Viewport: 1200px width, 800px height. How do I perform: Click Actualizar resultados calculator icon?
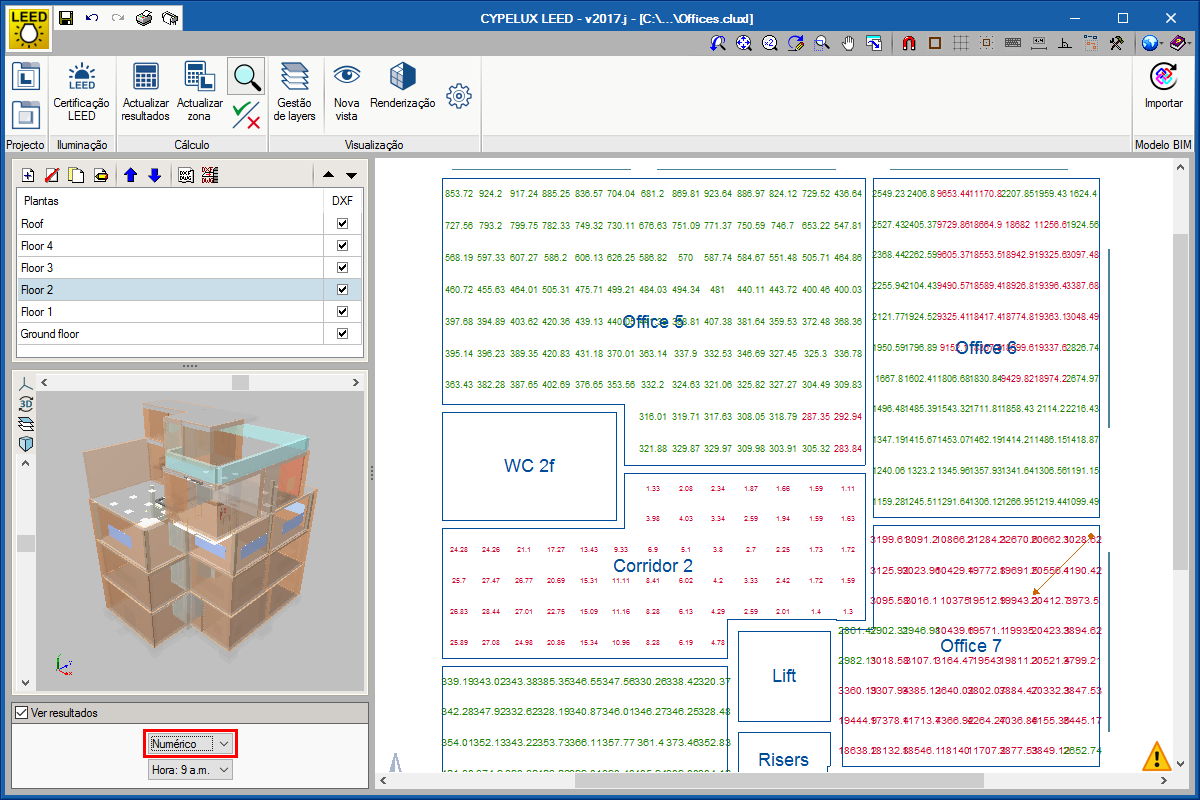(x=146, y=92)
